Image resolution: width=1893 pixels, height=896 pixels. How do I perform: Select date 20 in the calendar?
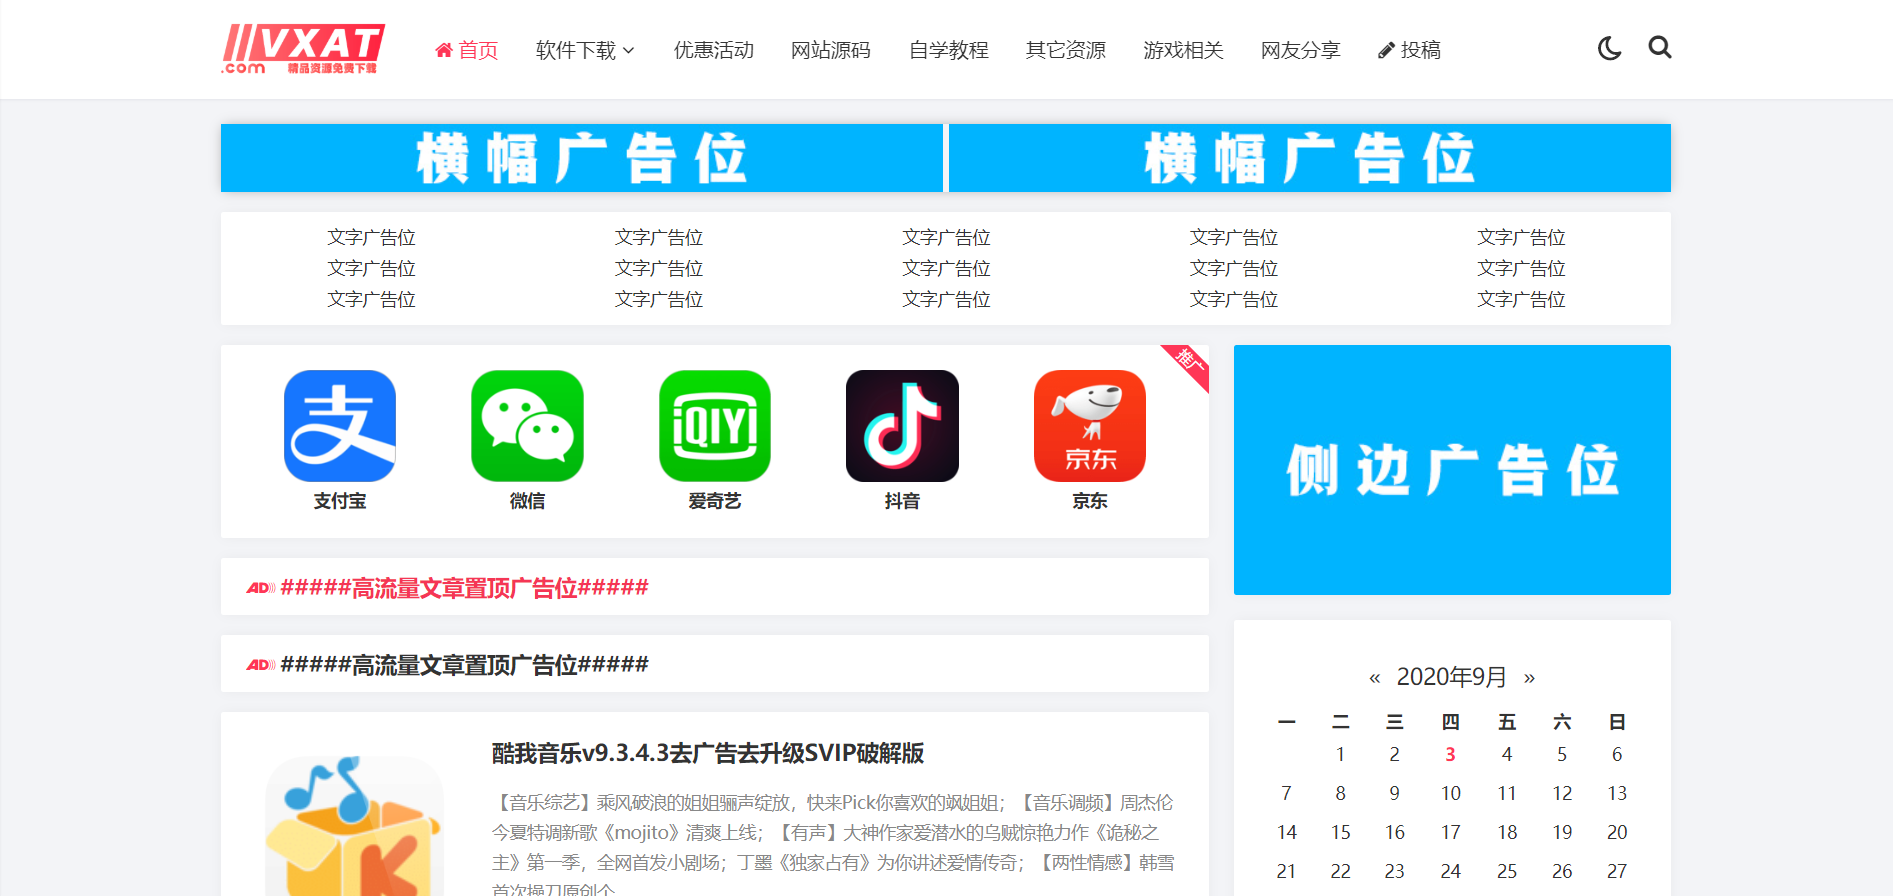1617,832
